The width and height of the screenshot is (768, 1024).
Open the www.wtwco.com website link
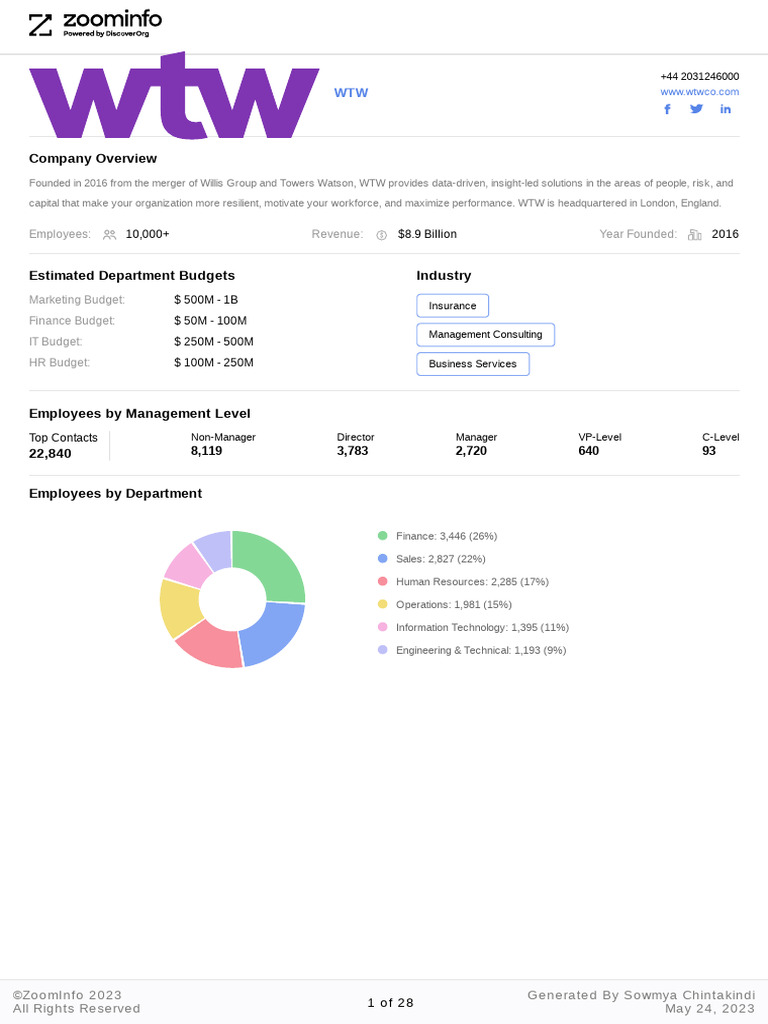coord(699,92)
